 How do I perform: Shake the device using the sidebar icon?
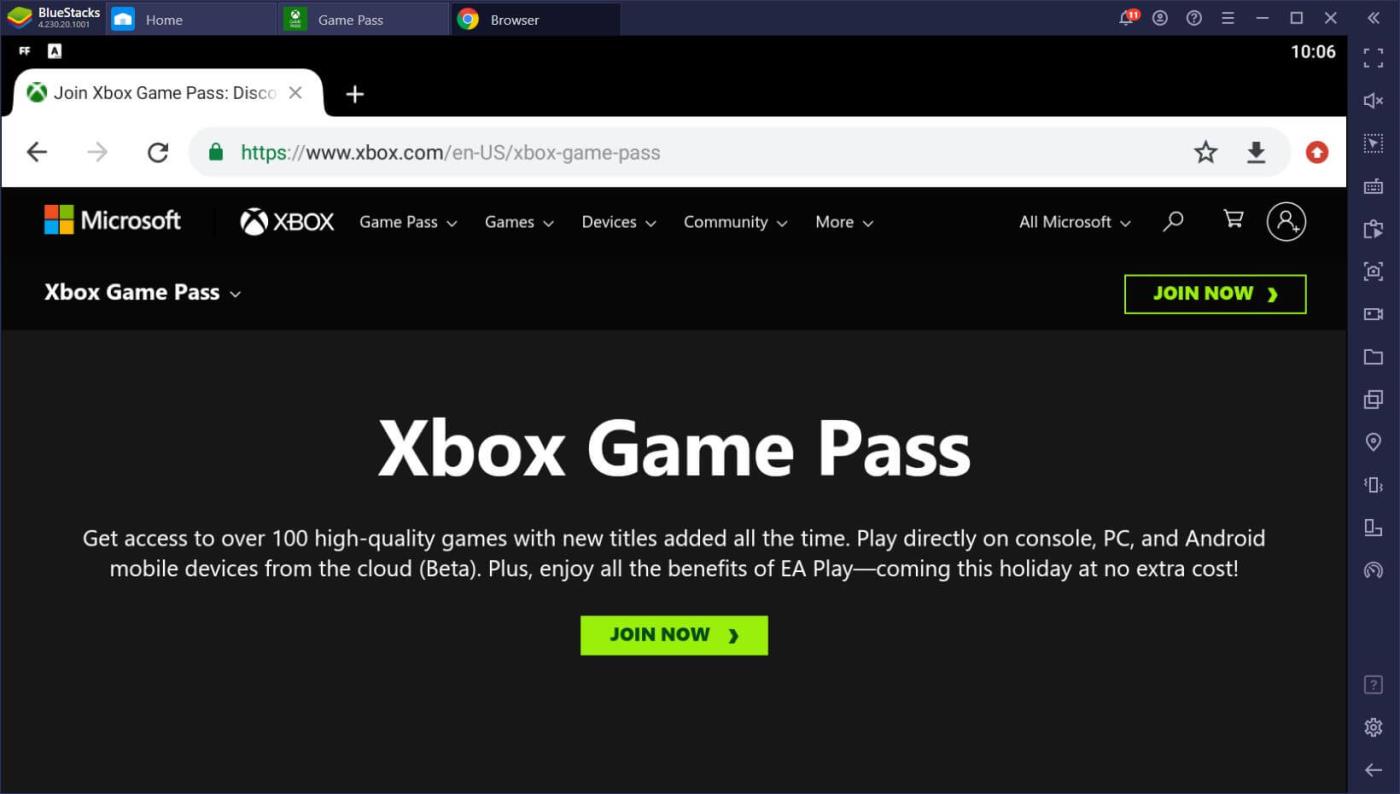click(x=1373, y=485)
